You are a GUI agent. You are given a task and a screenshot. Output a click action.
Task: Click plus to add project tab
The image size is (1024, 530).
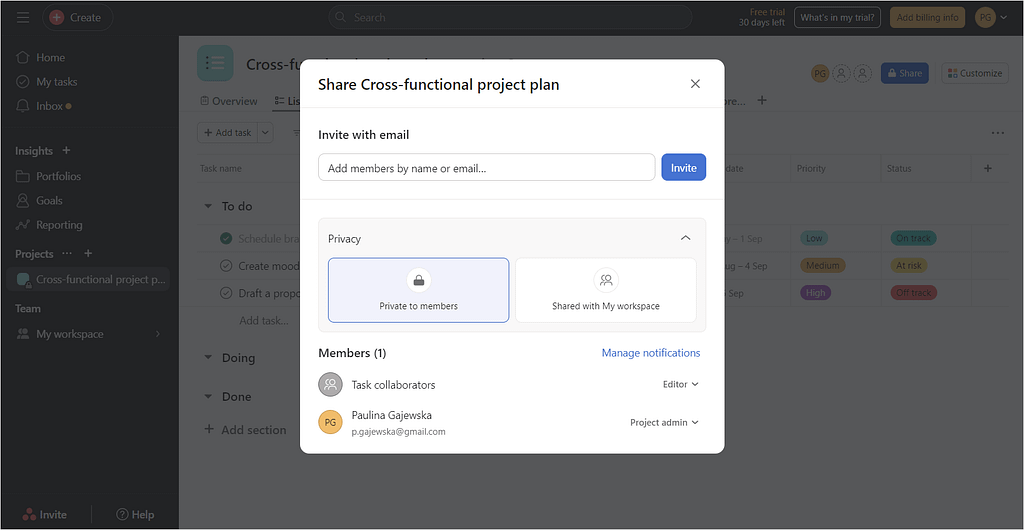761,101
